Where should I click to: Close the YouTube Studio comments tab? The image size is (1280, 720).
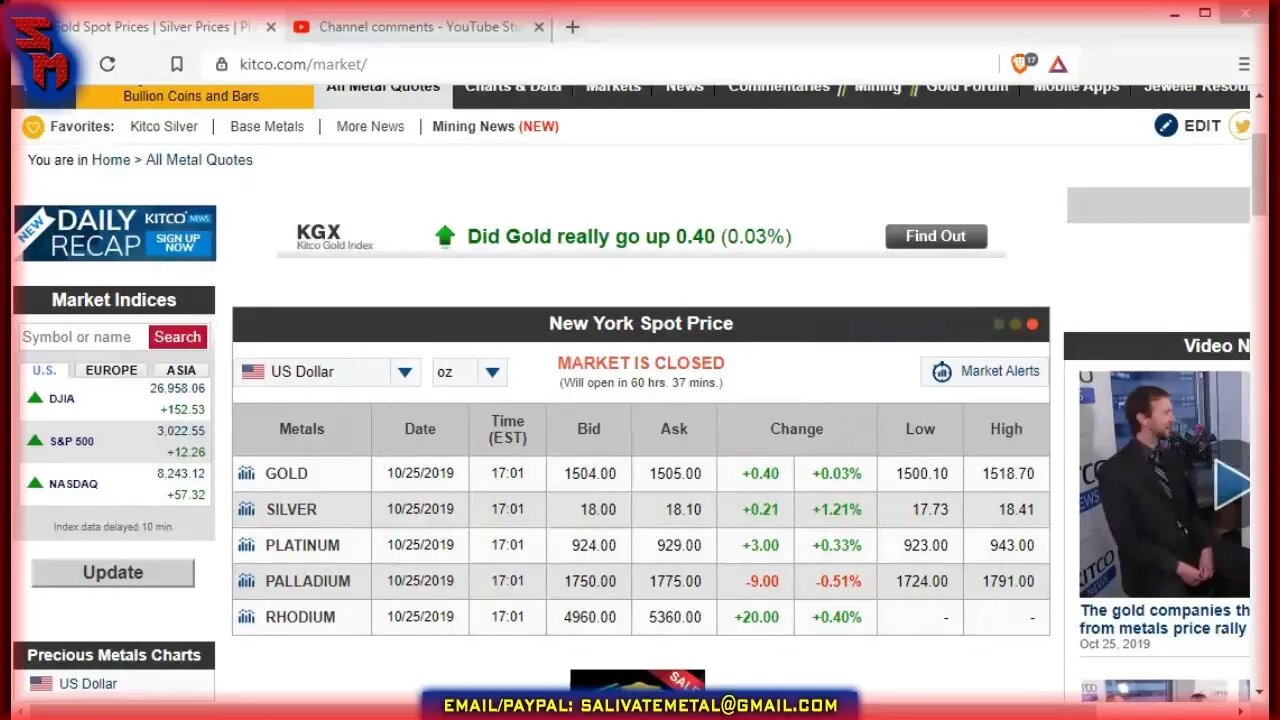click(539, 27)
